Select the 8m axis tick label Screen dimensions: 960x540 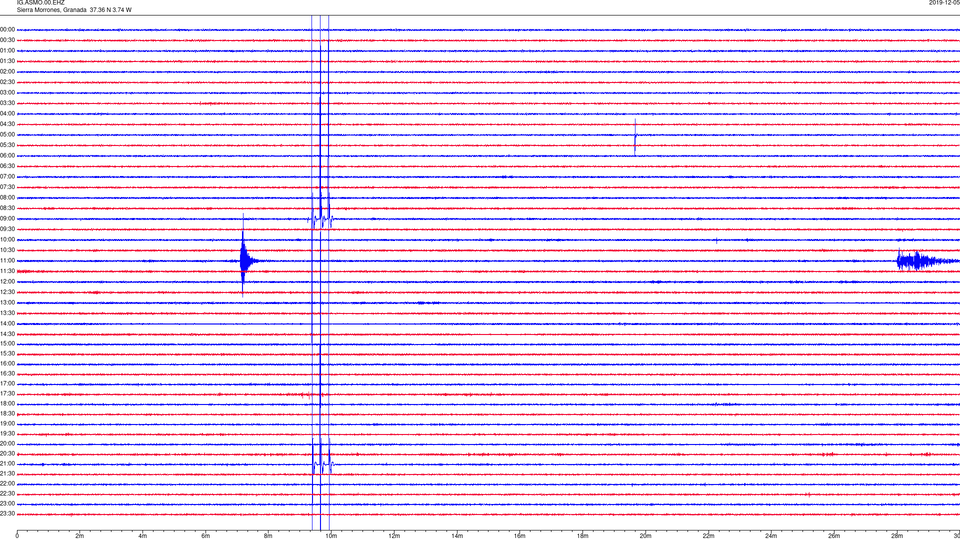[x=268, y=536]
